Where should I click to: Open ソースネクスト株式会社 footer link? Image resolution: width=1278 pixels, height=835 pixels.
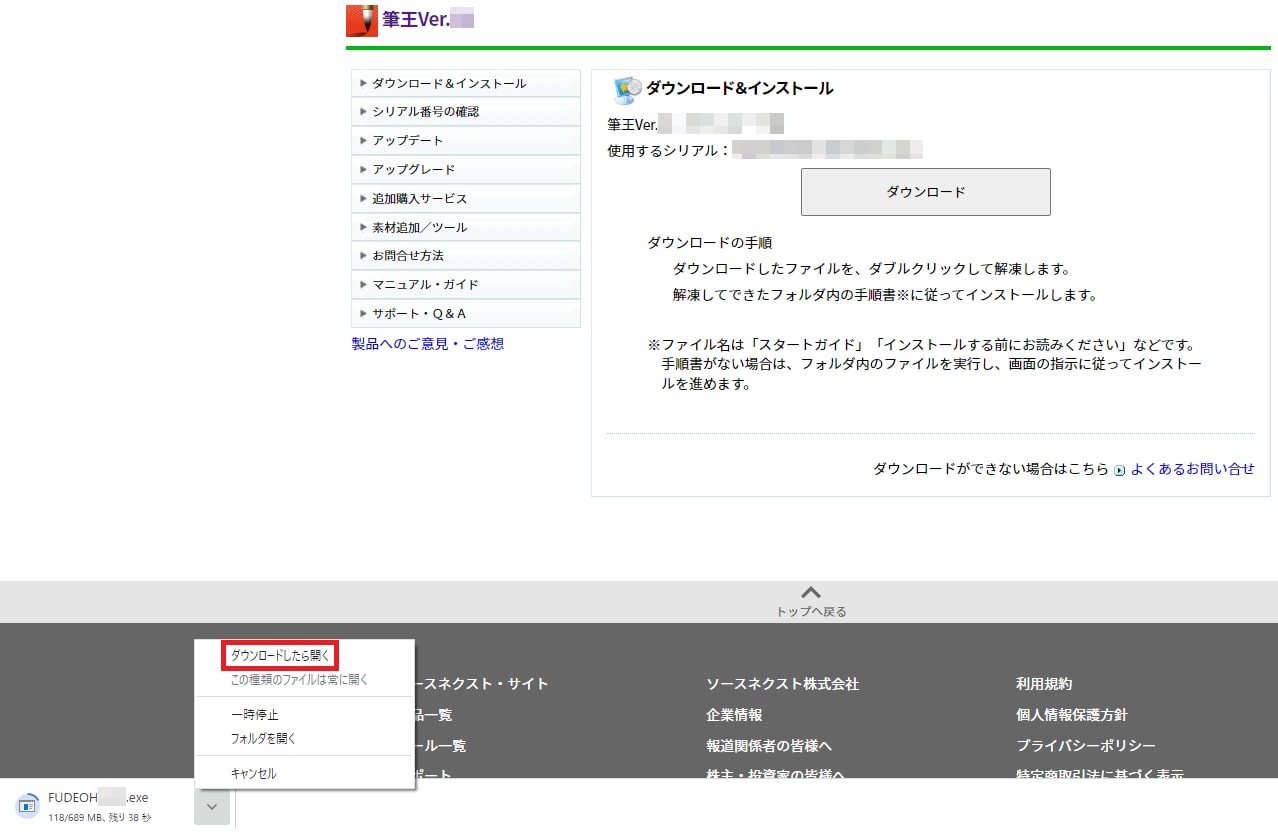point(782,684)
